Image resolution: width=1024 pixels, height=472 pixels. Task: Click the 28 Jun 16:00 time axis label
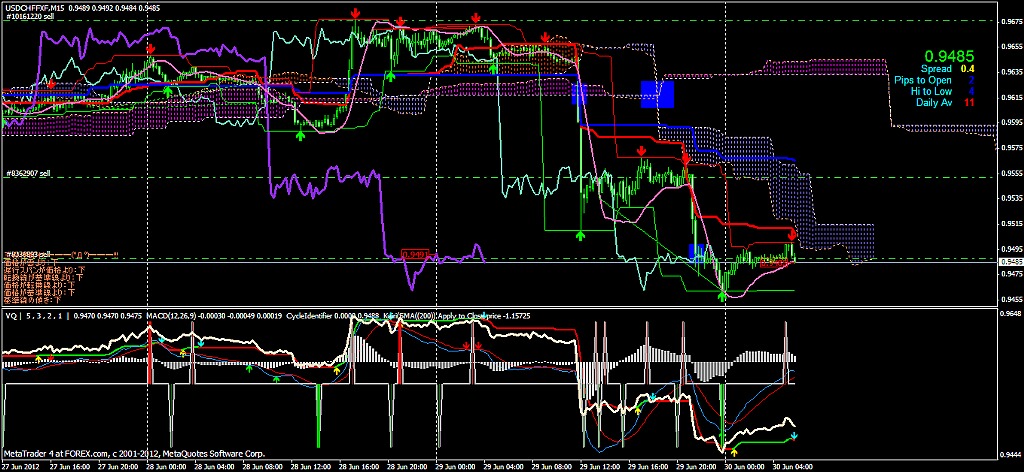359,466
